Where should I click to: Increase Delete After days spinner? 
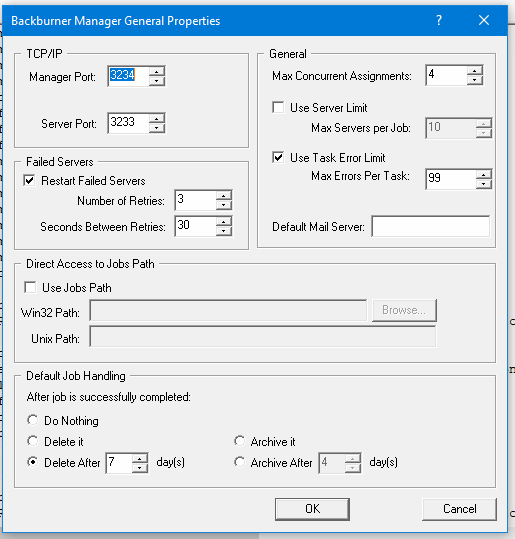140,459
